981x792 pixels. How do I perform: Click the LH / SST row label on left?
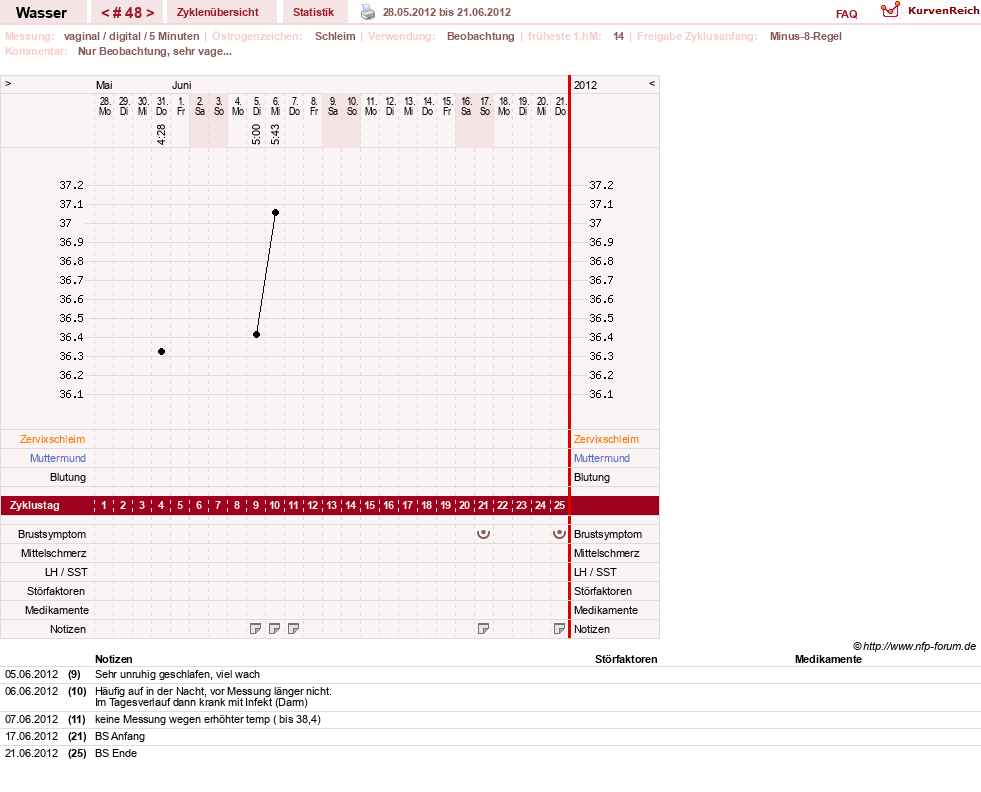66,572
